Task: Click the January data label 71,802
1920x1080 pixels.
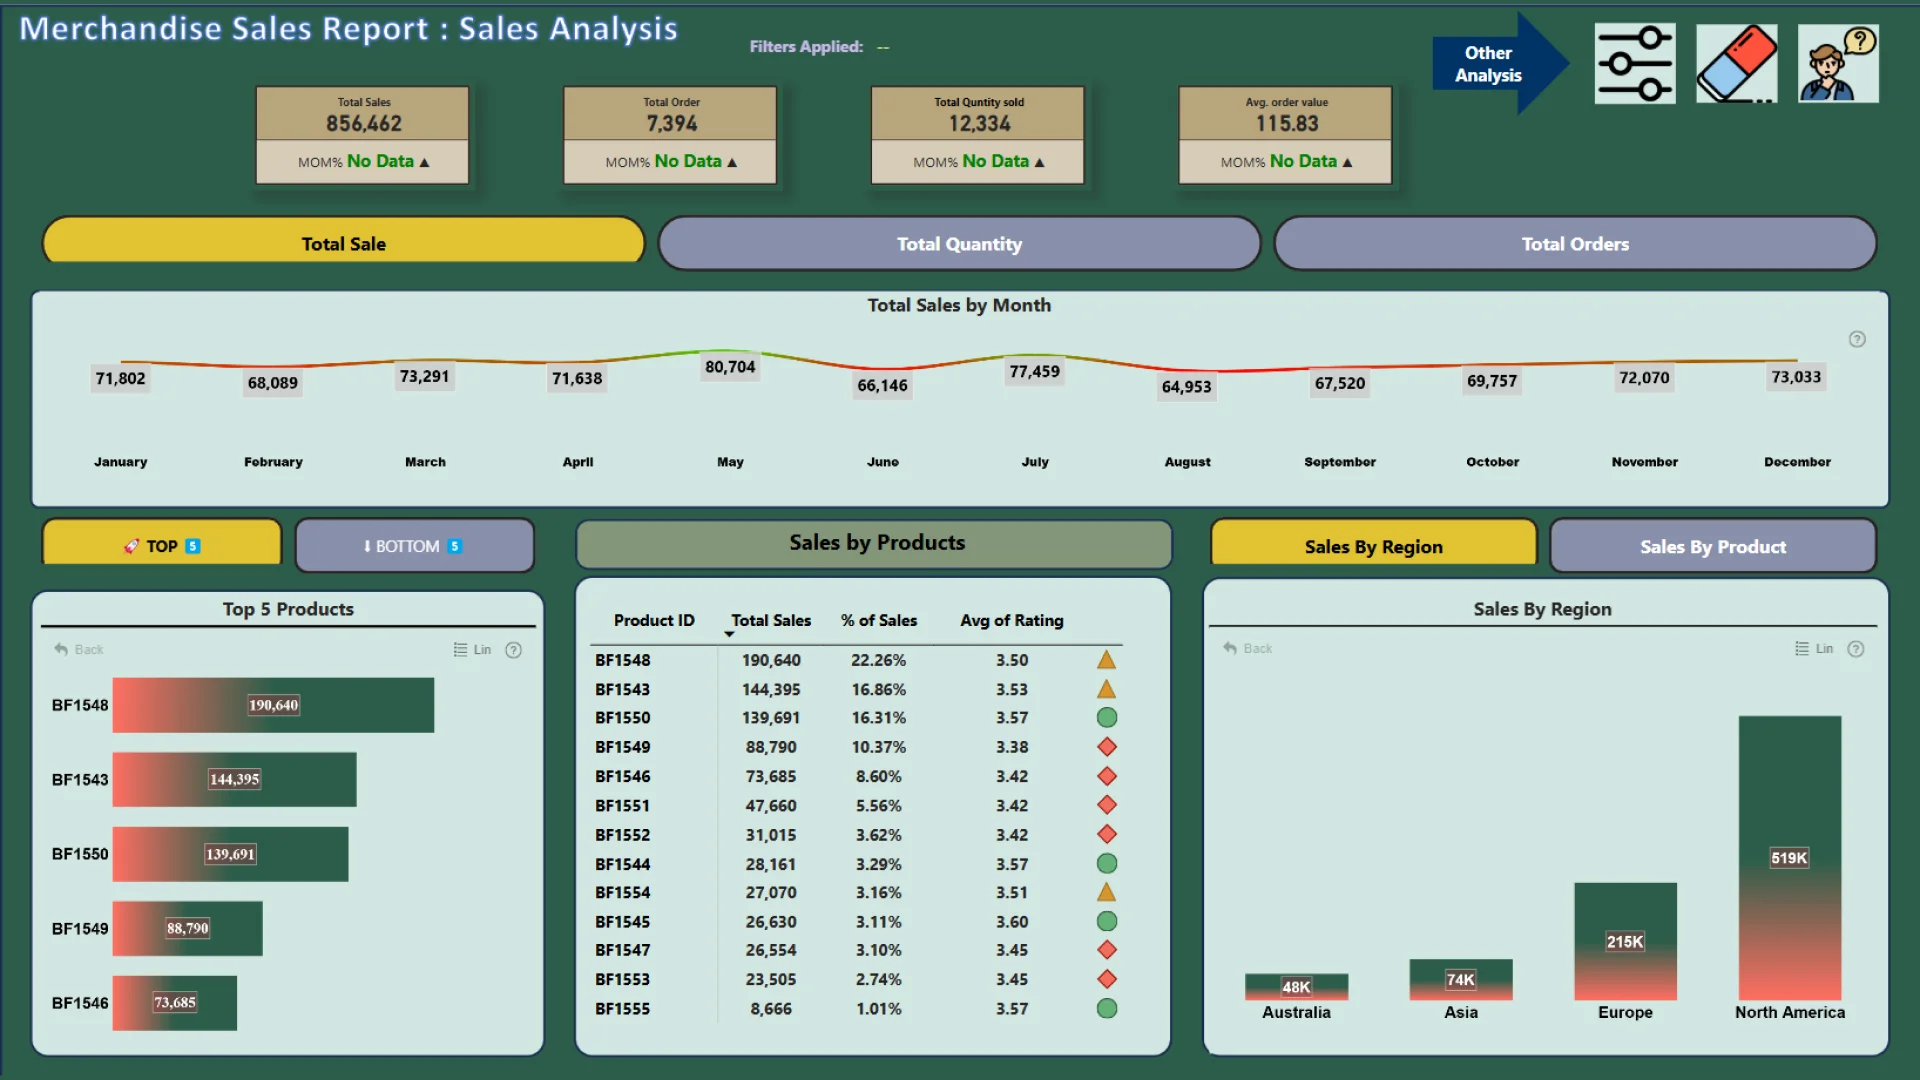Action: [120, 378]
